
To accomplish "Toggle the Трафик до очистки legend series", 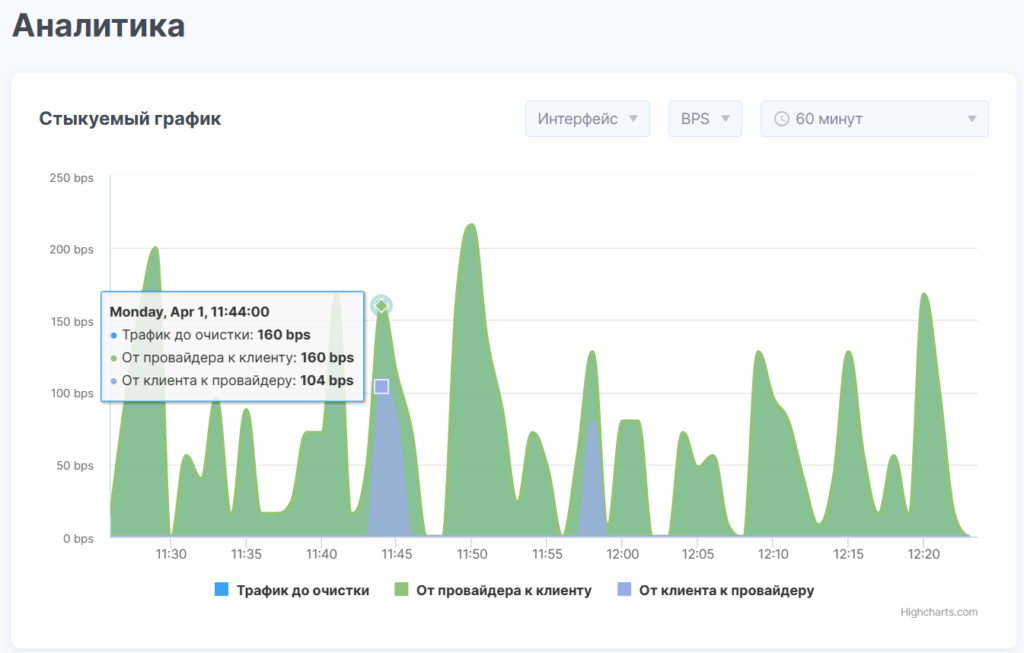I will point(292,590).
